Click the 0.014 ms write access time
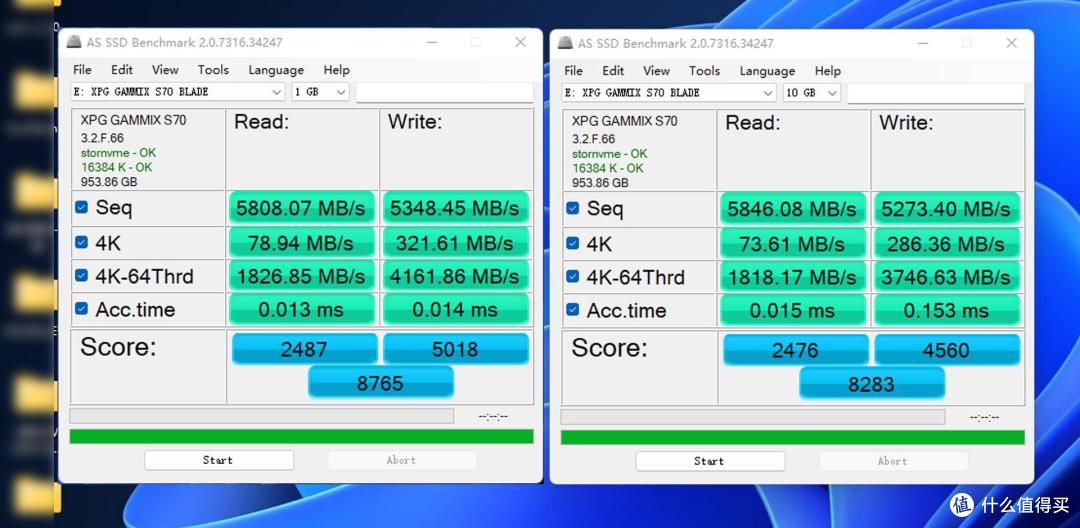The image size is (1080, 528). pyautogui.click(x=455, y=309)
